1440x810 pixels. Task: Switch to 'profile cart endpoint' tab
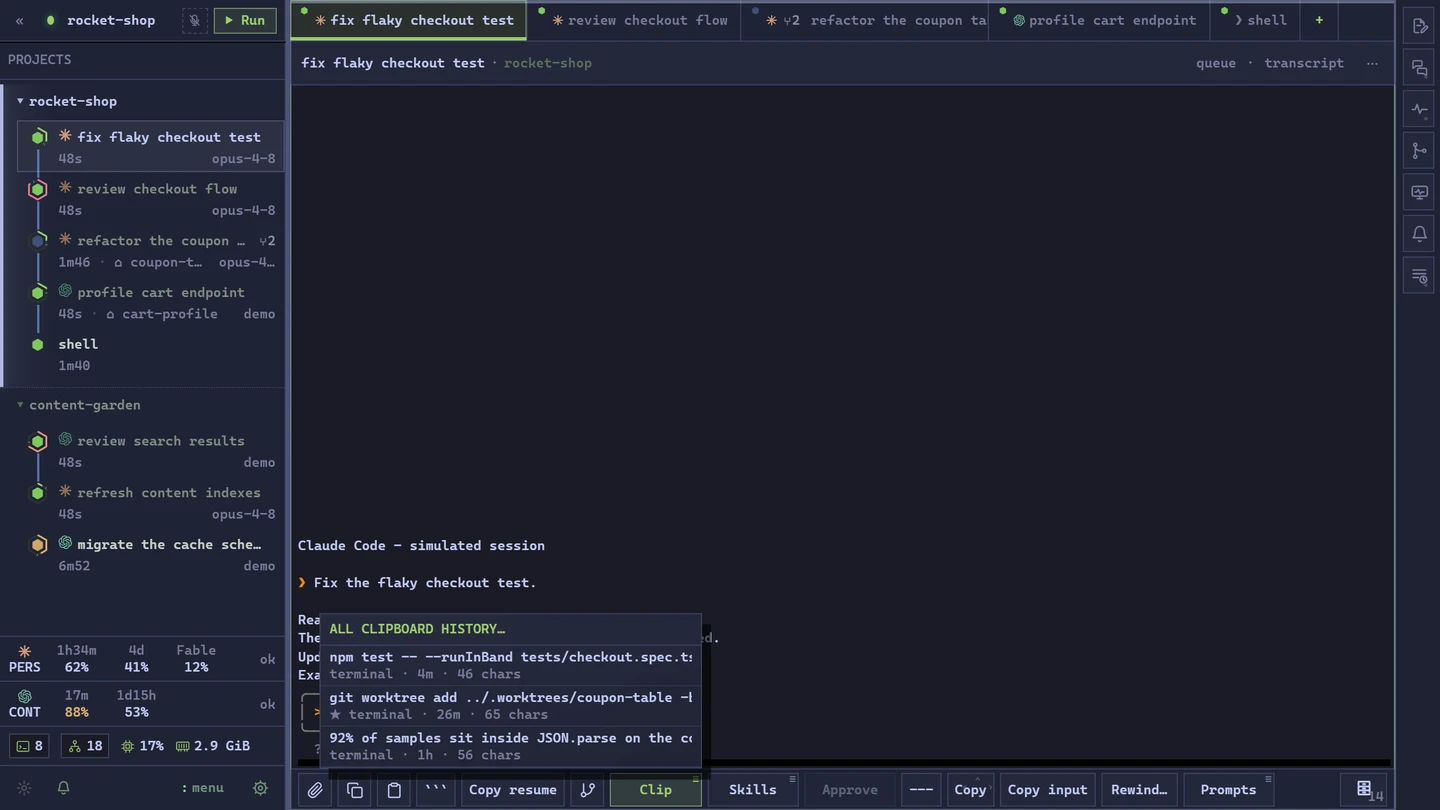tap(1098, 20)
